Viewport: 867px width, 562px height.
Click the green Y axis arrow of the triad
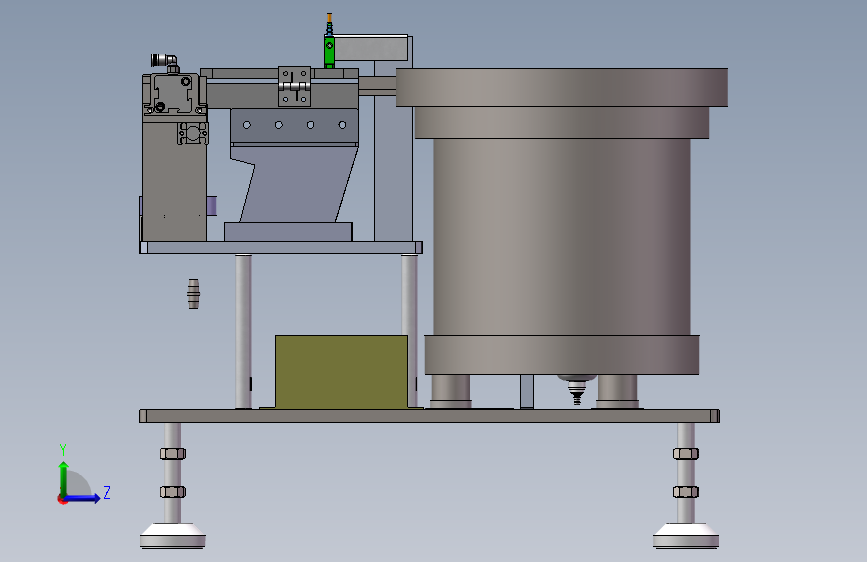(64, 478)
